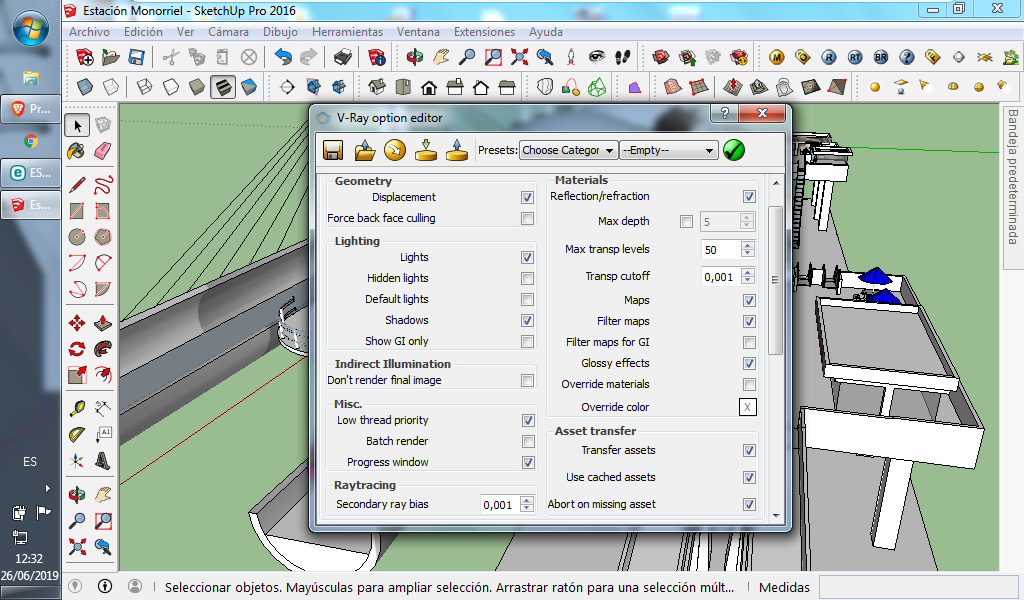Click the Max transp levels input field
Viewport: 1024px width, 600px height.
coord(721,249)
